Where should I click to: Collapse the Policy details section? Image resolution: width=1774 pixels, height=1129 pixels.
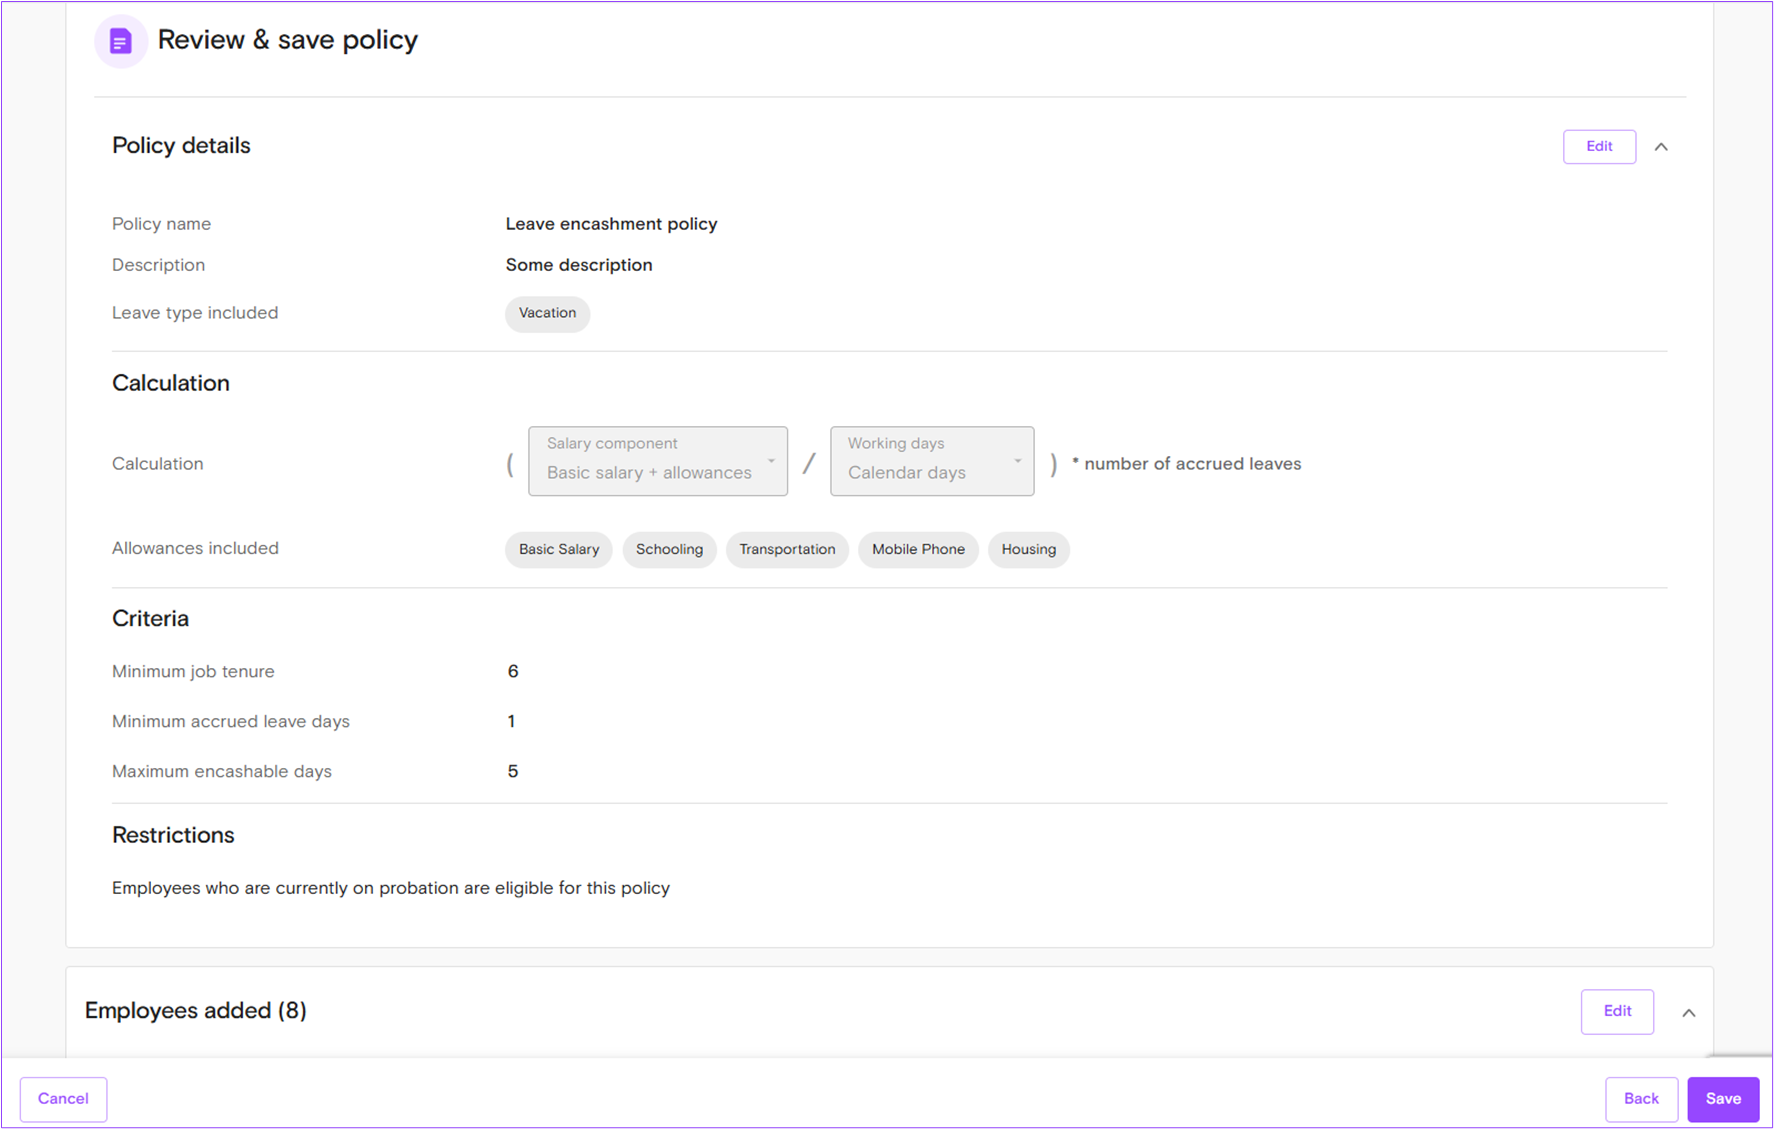pyautogui.click(x=1661, y=147)
